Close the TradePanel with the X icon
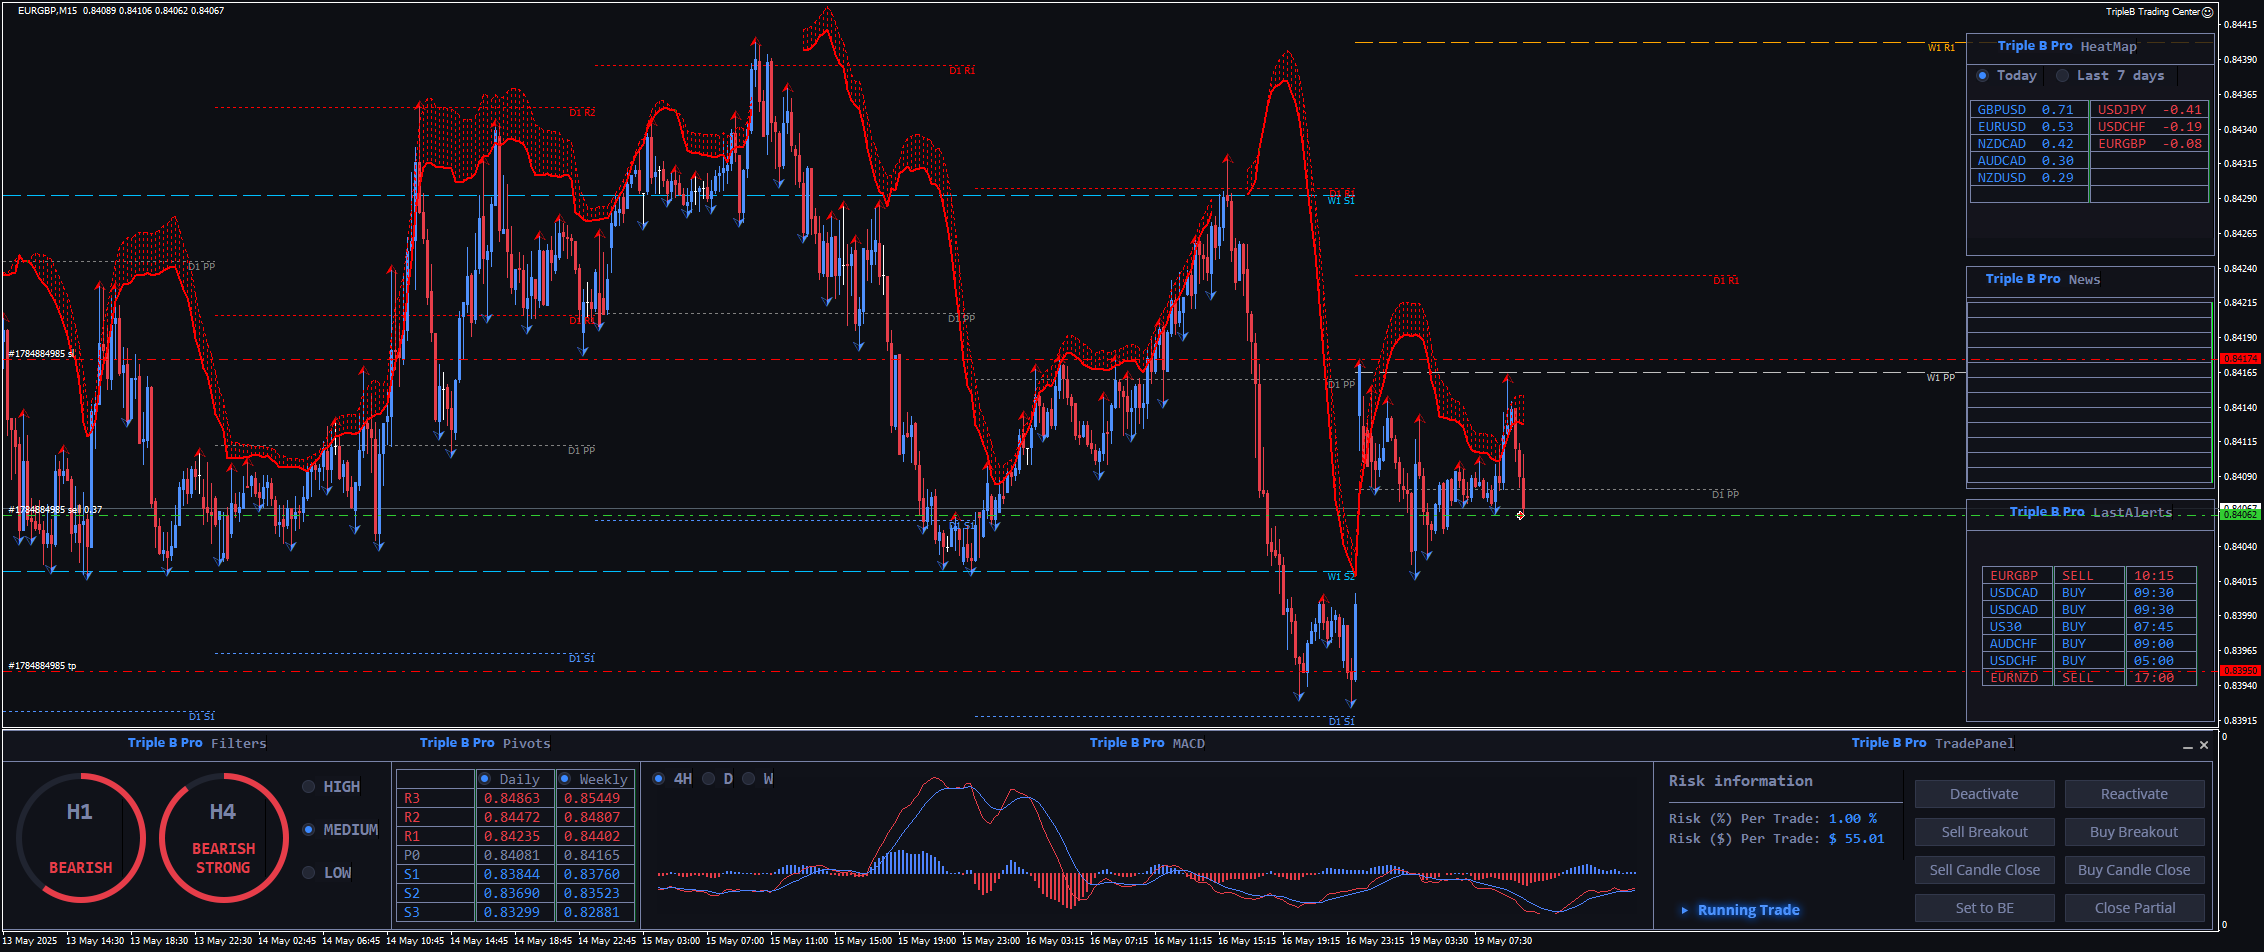 2204,745
